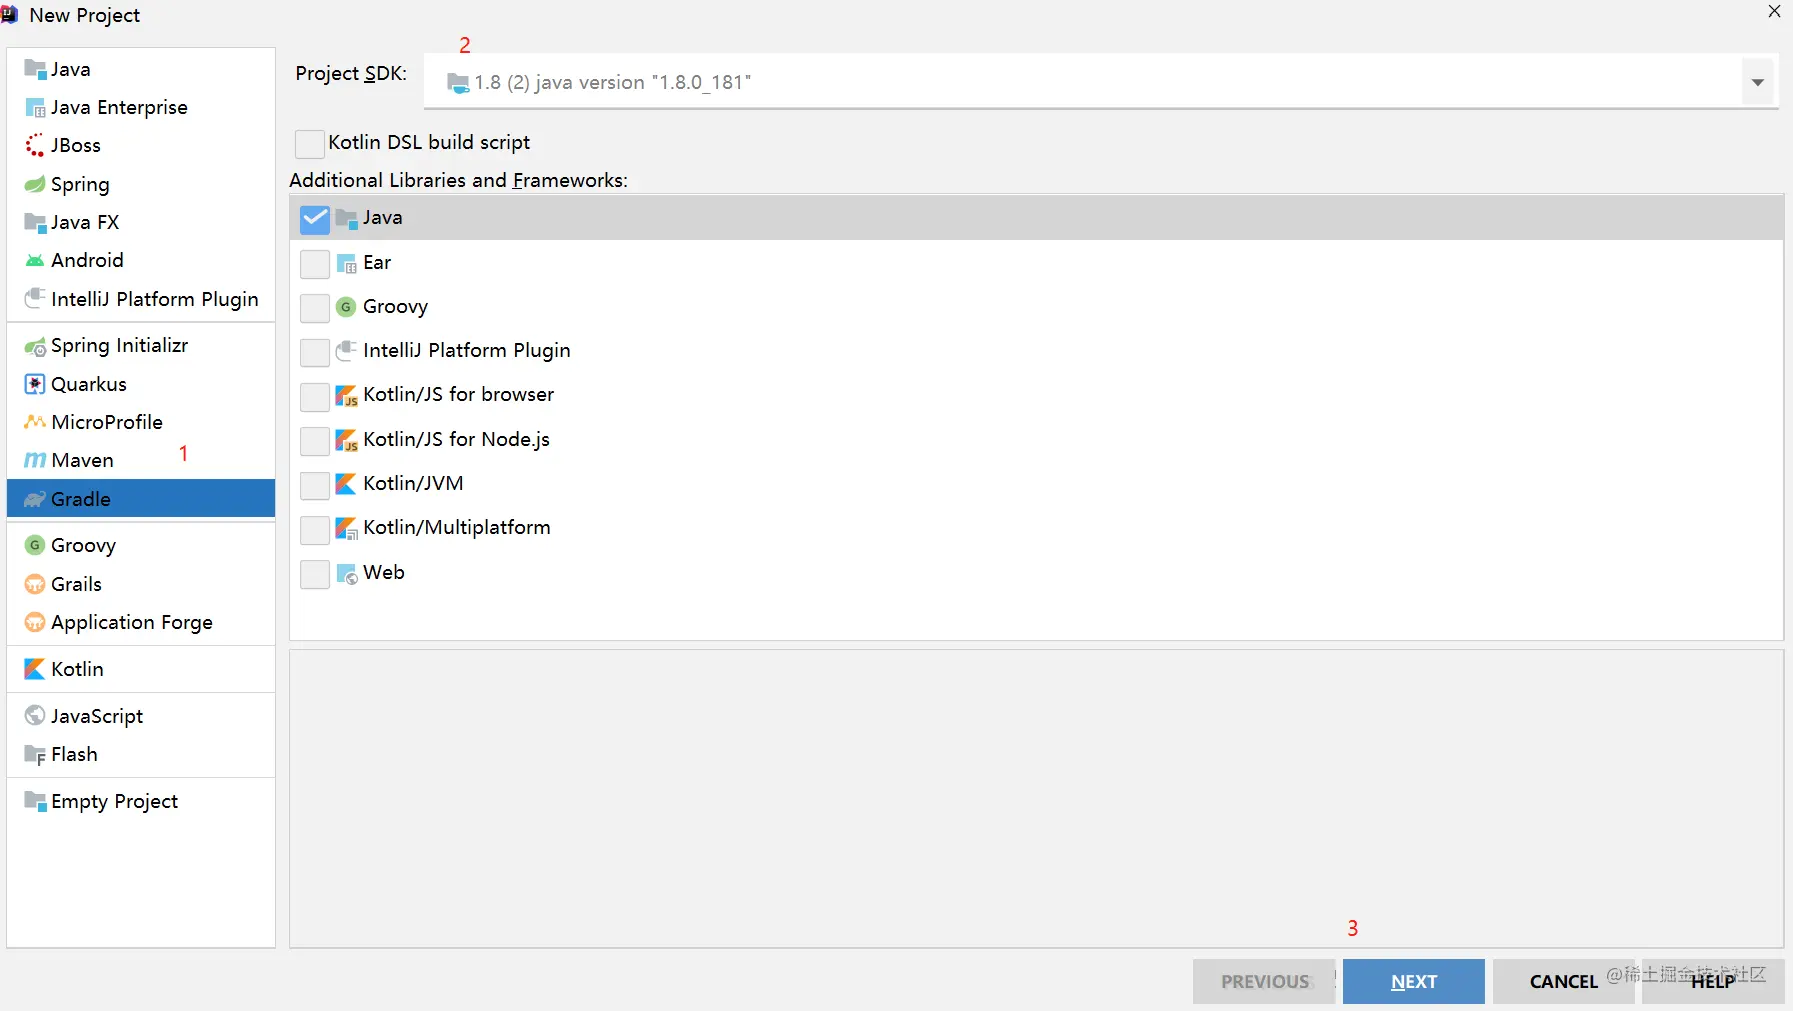
Task: Click the IntelliJ logo in title bar
Action: (x=10, y=14)
